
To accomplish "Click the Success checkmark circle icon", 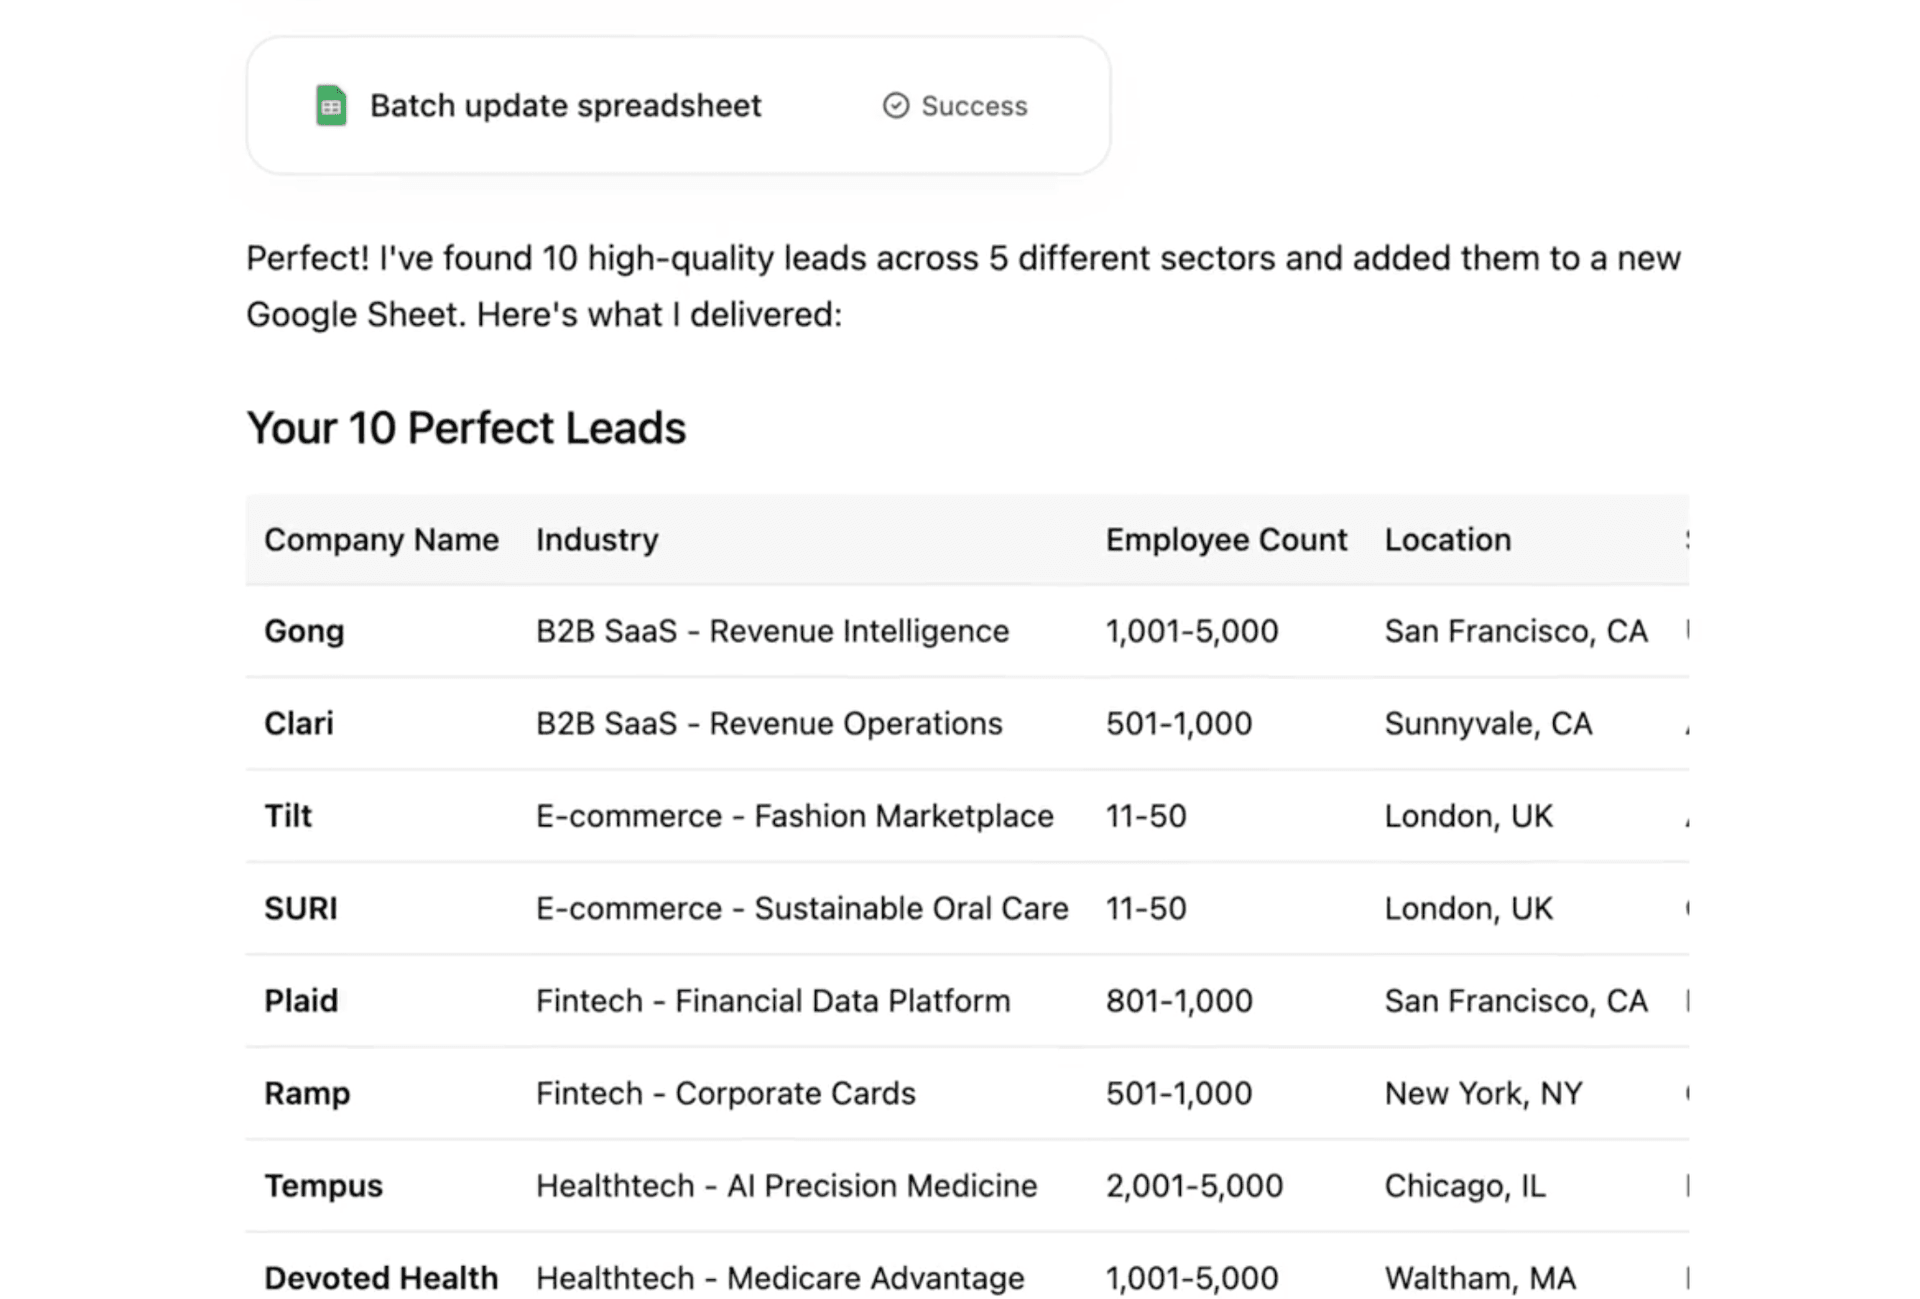I will [896, 105].
